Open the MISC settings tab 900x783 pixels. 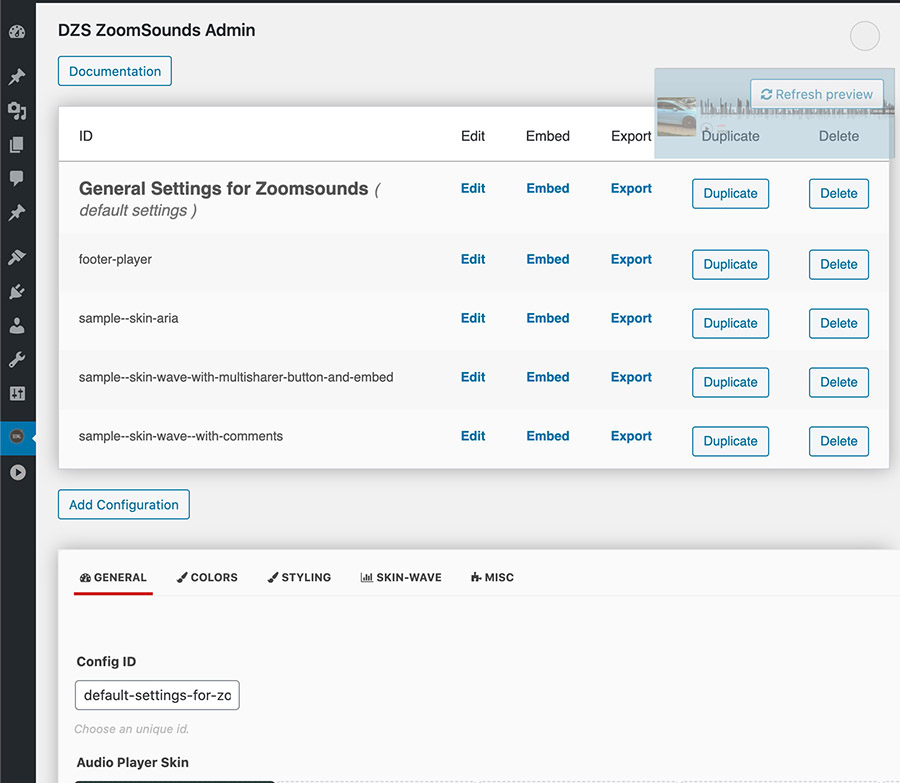pos(492,577)
